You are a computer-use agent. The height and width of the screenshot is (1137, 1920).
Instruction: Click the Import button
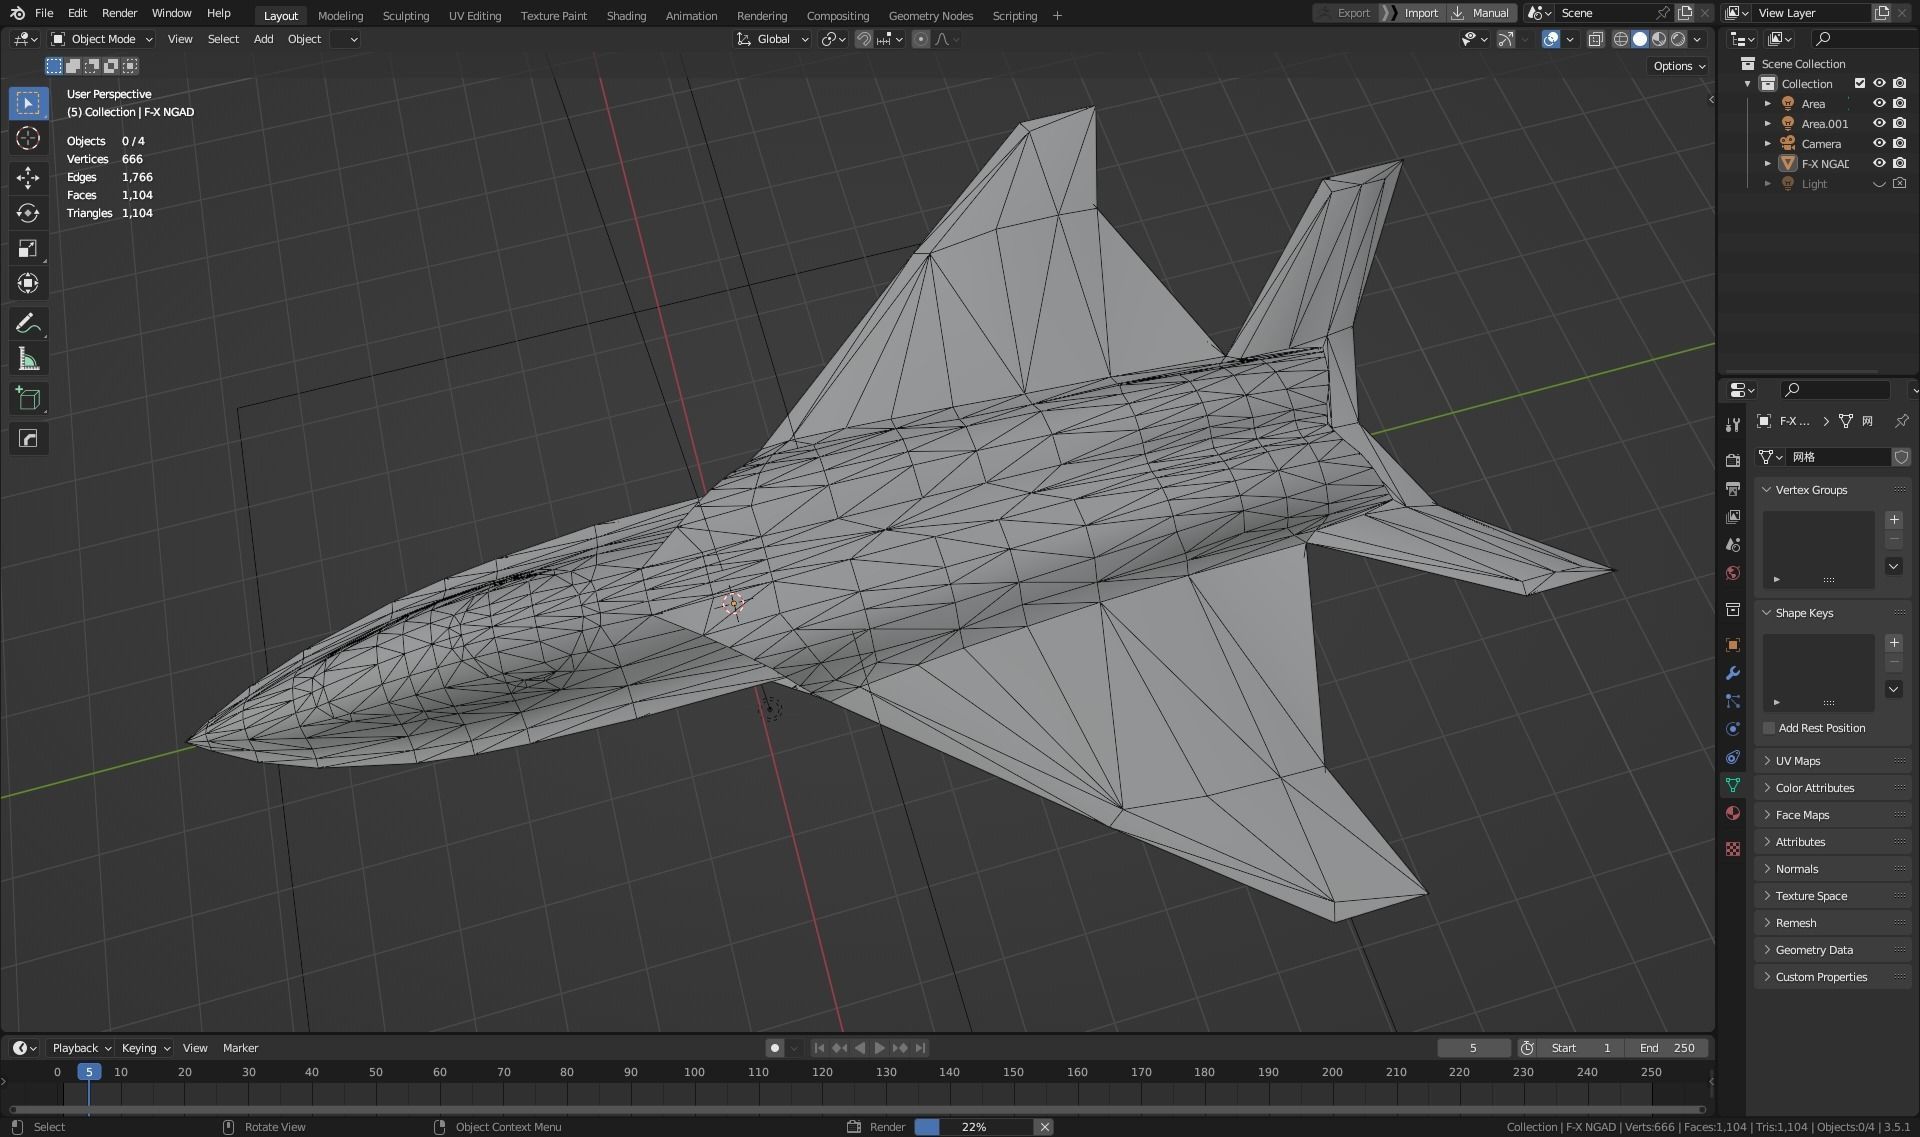[x=1412, y=13]
